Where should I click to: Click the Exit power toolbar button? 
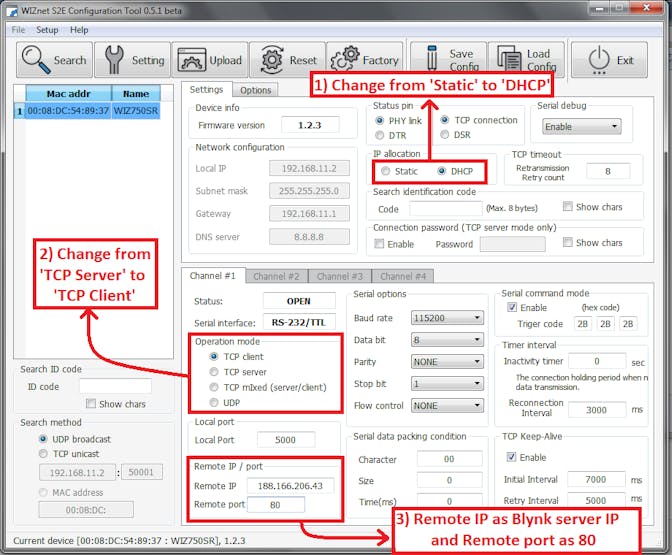coord(609,60)
